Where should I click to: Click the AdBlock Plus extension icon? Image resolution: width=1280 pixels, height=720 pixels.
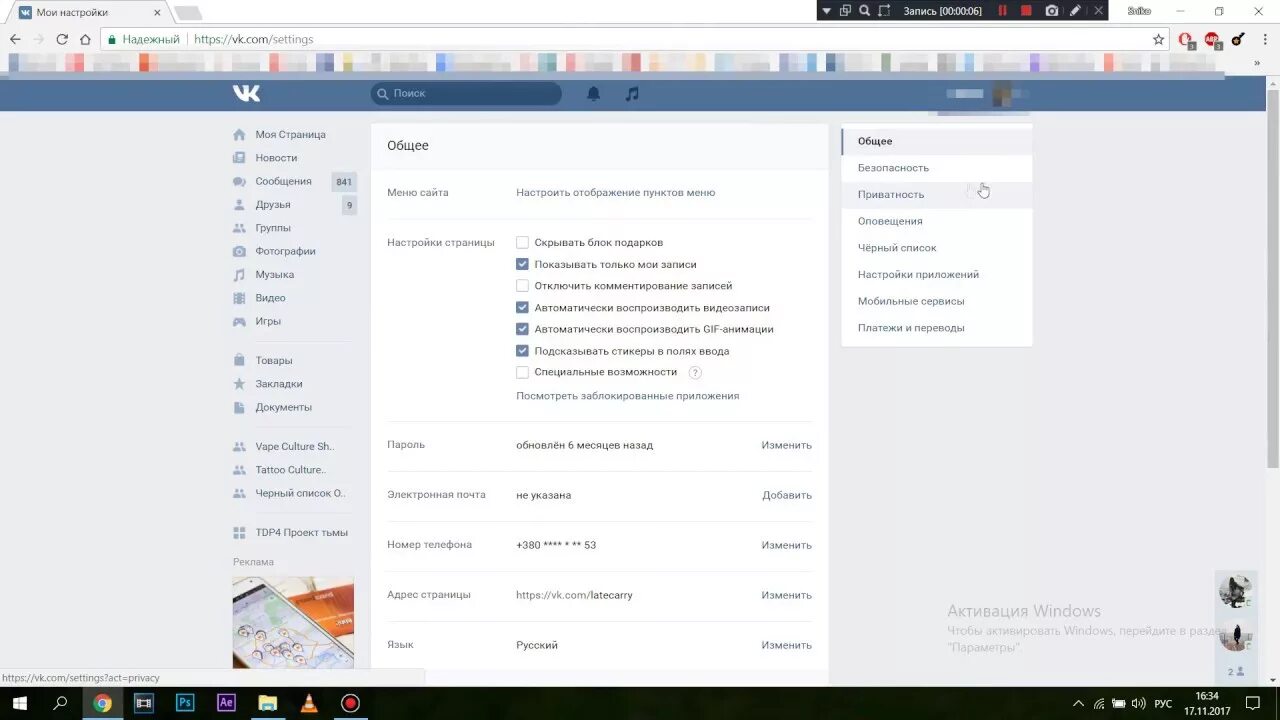point(1212,39)
